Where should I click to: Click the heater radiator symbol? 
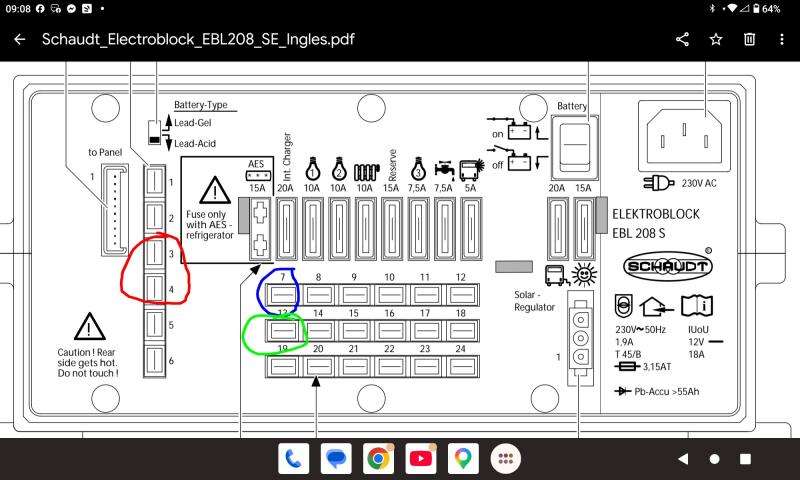tap(367, 172)
